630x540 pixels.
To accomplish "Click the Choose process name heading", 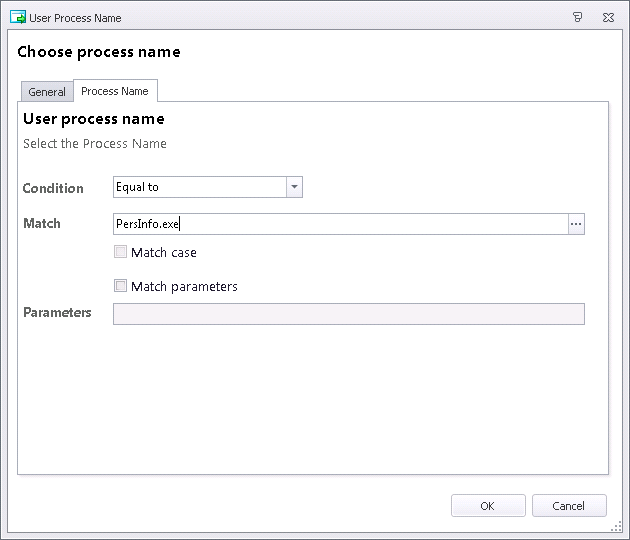I will coord(99,52).
